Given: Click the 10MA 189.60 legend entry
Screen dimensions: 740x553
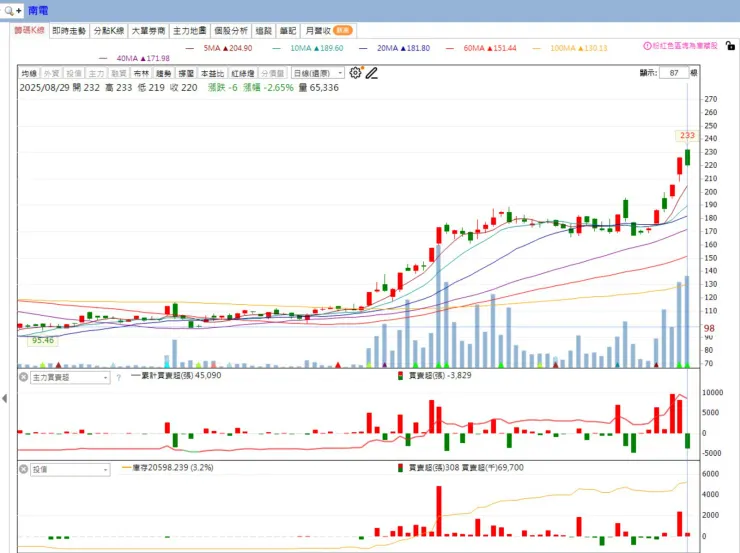Looking at the screenshot, I should pos(316,48).
